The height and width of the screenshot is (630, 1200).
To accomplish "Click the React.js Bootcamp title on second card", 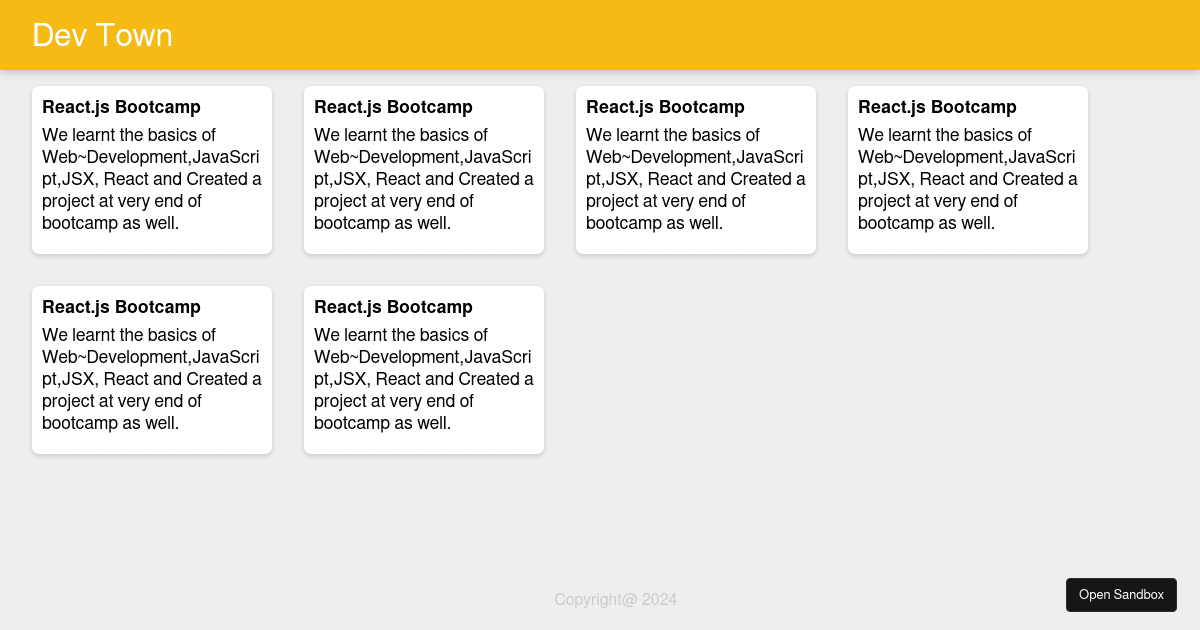I will 393,107.
